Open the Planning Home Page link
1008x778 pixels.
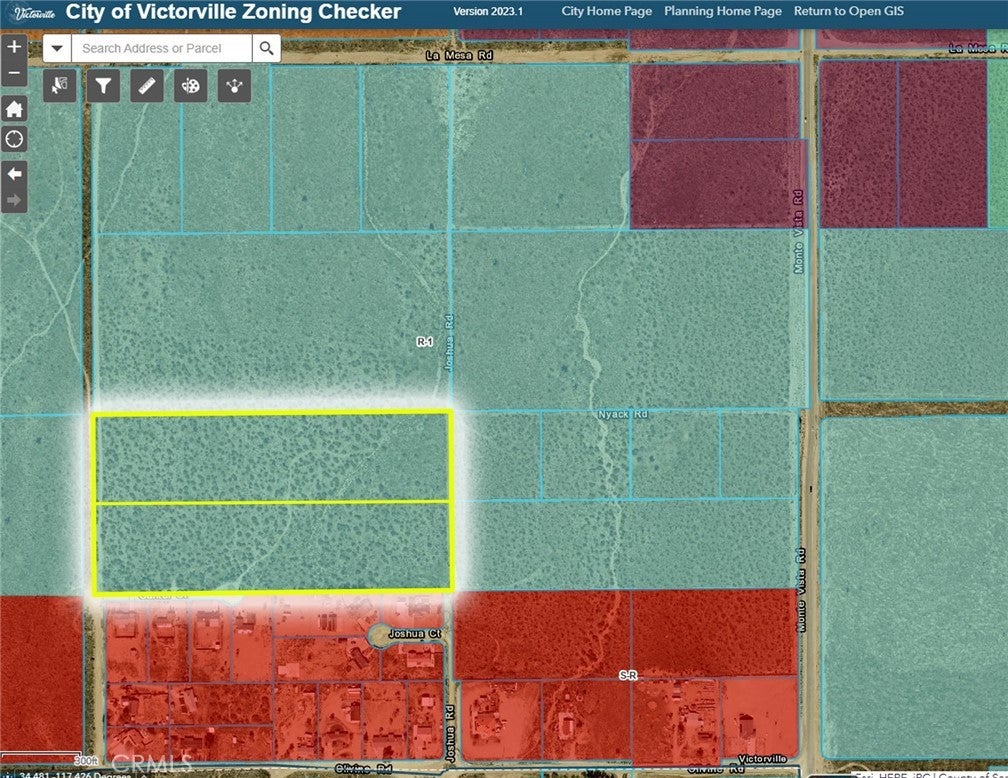(722, 12)
